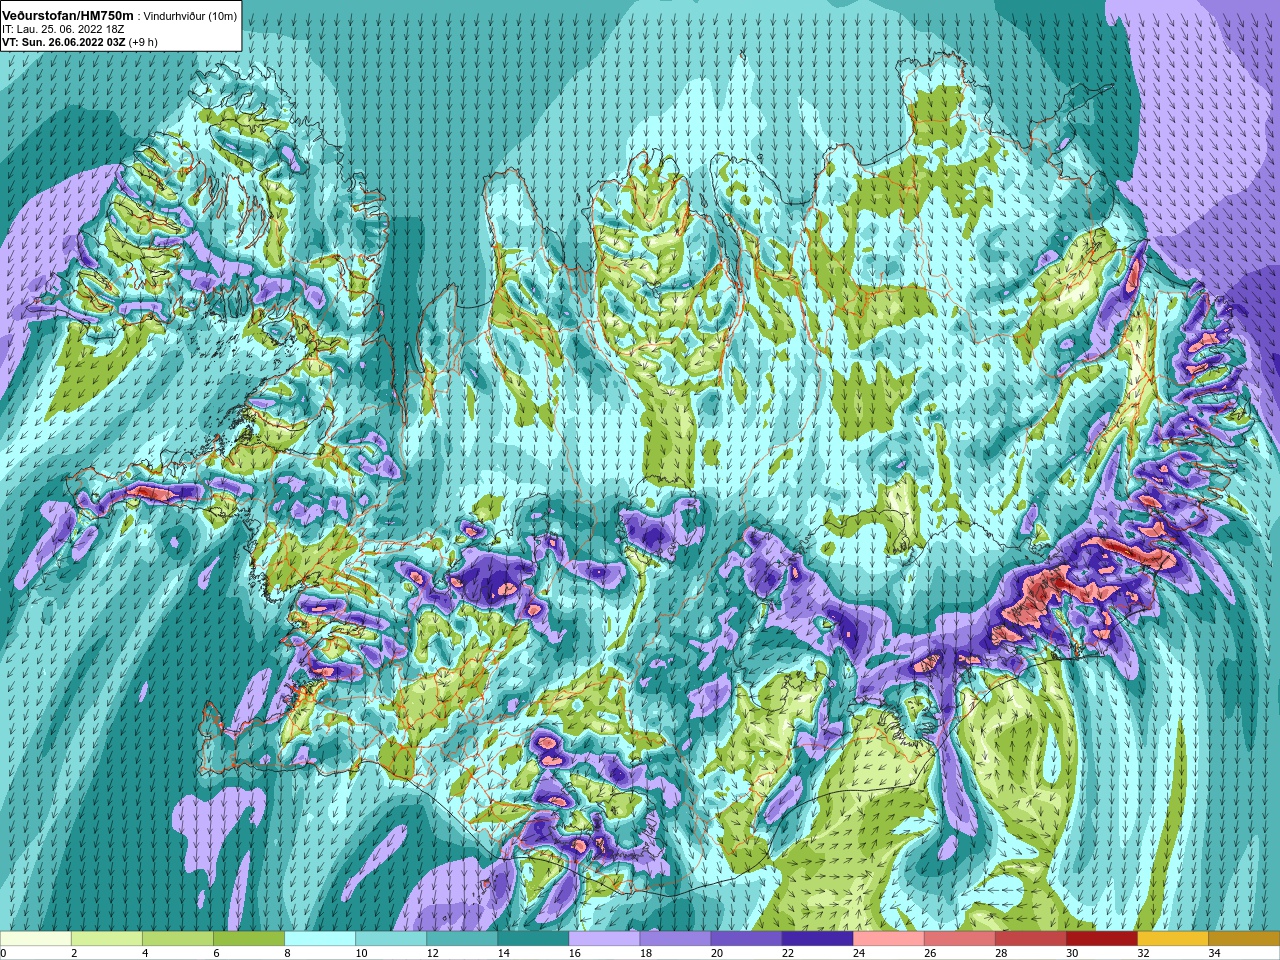
Task: Click legend scale number "0"
Action: point(3,953)
